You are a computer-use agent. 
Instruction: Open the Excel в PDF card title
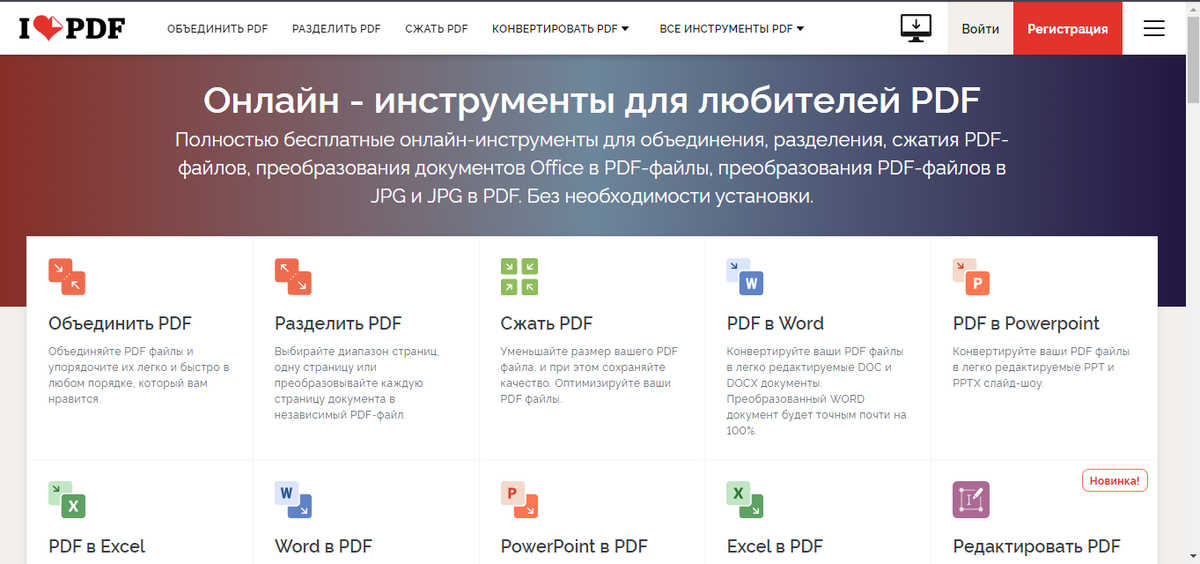[775, 546]
